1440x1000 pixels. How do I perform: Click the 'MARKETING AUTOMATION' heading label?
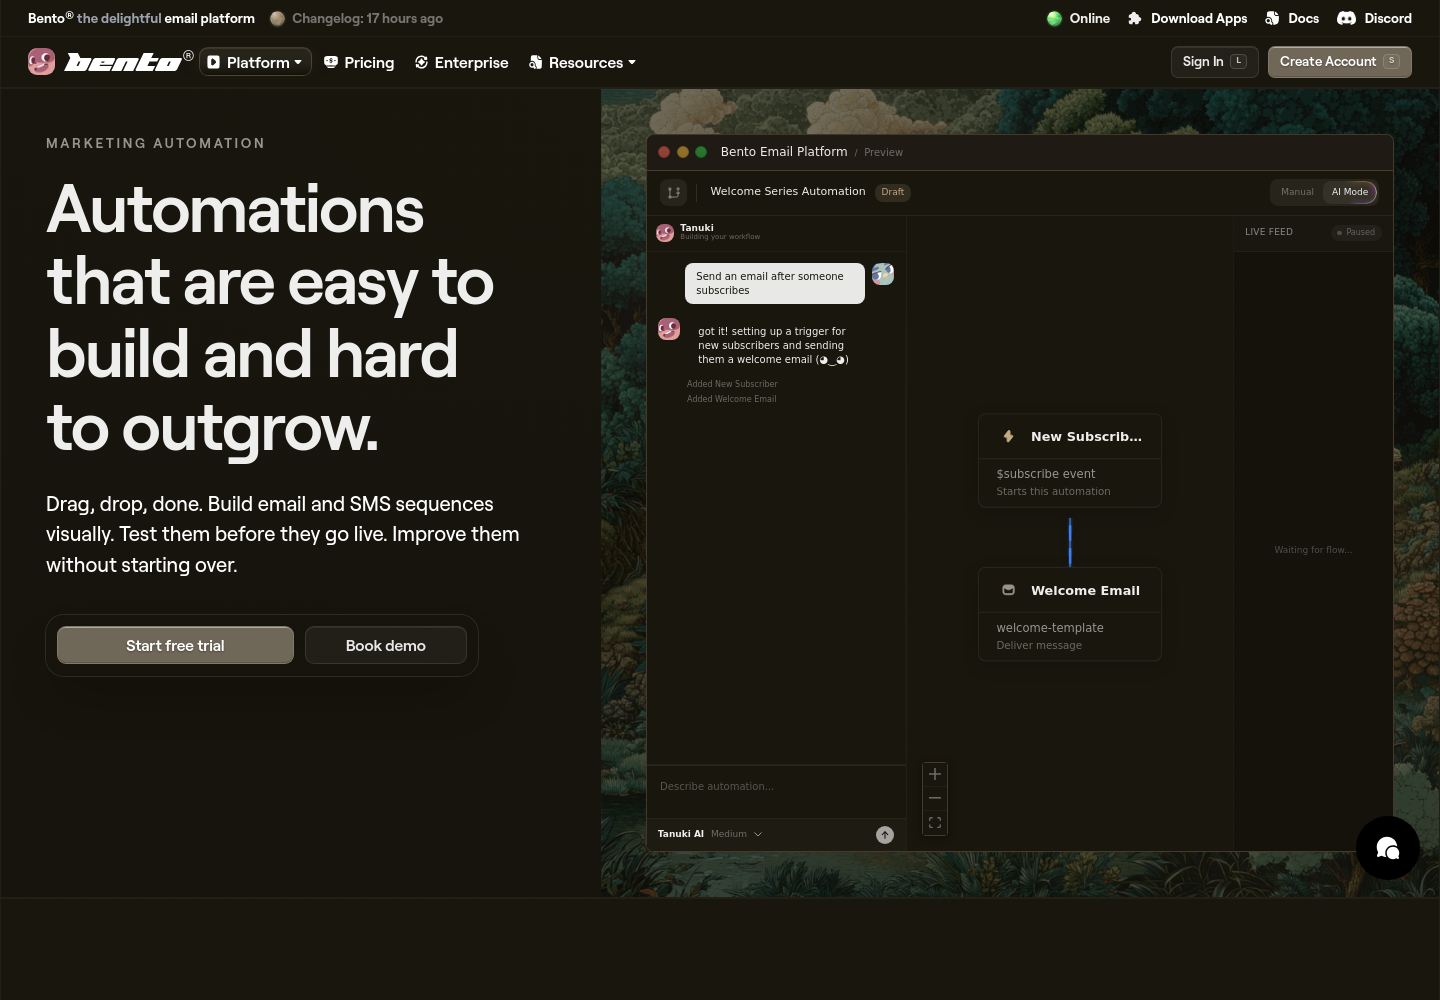tap(156, 143)
